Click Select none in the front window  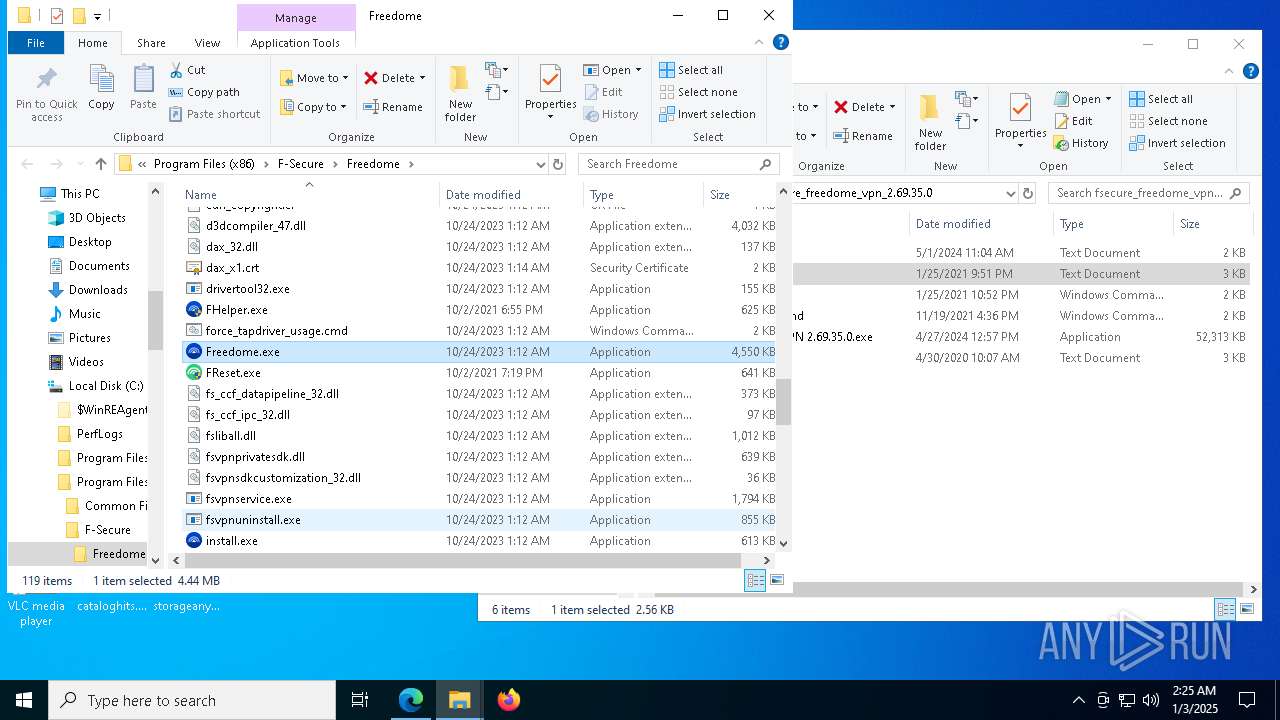pos(698,92)
